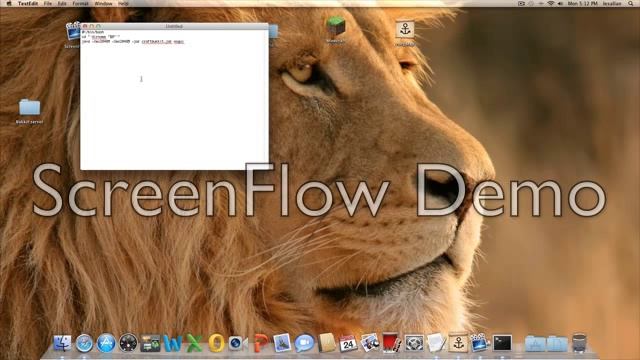Open Mail stamp icon in Dock
This screenshot has width=640, height=360.
click(282, 343)
